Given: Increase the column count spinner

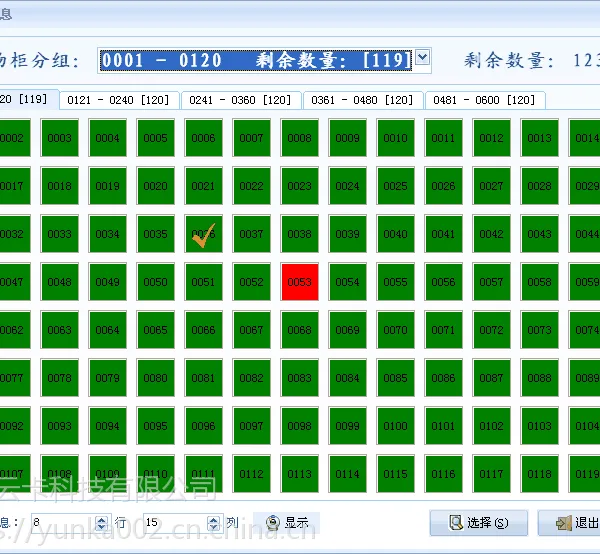Looking at the screenshot, I should [x=214, y=520].
